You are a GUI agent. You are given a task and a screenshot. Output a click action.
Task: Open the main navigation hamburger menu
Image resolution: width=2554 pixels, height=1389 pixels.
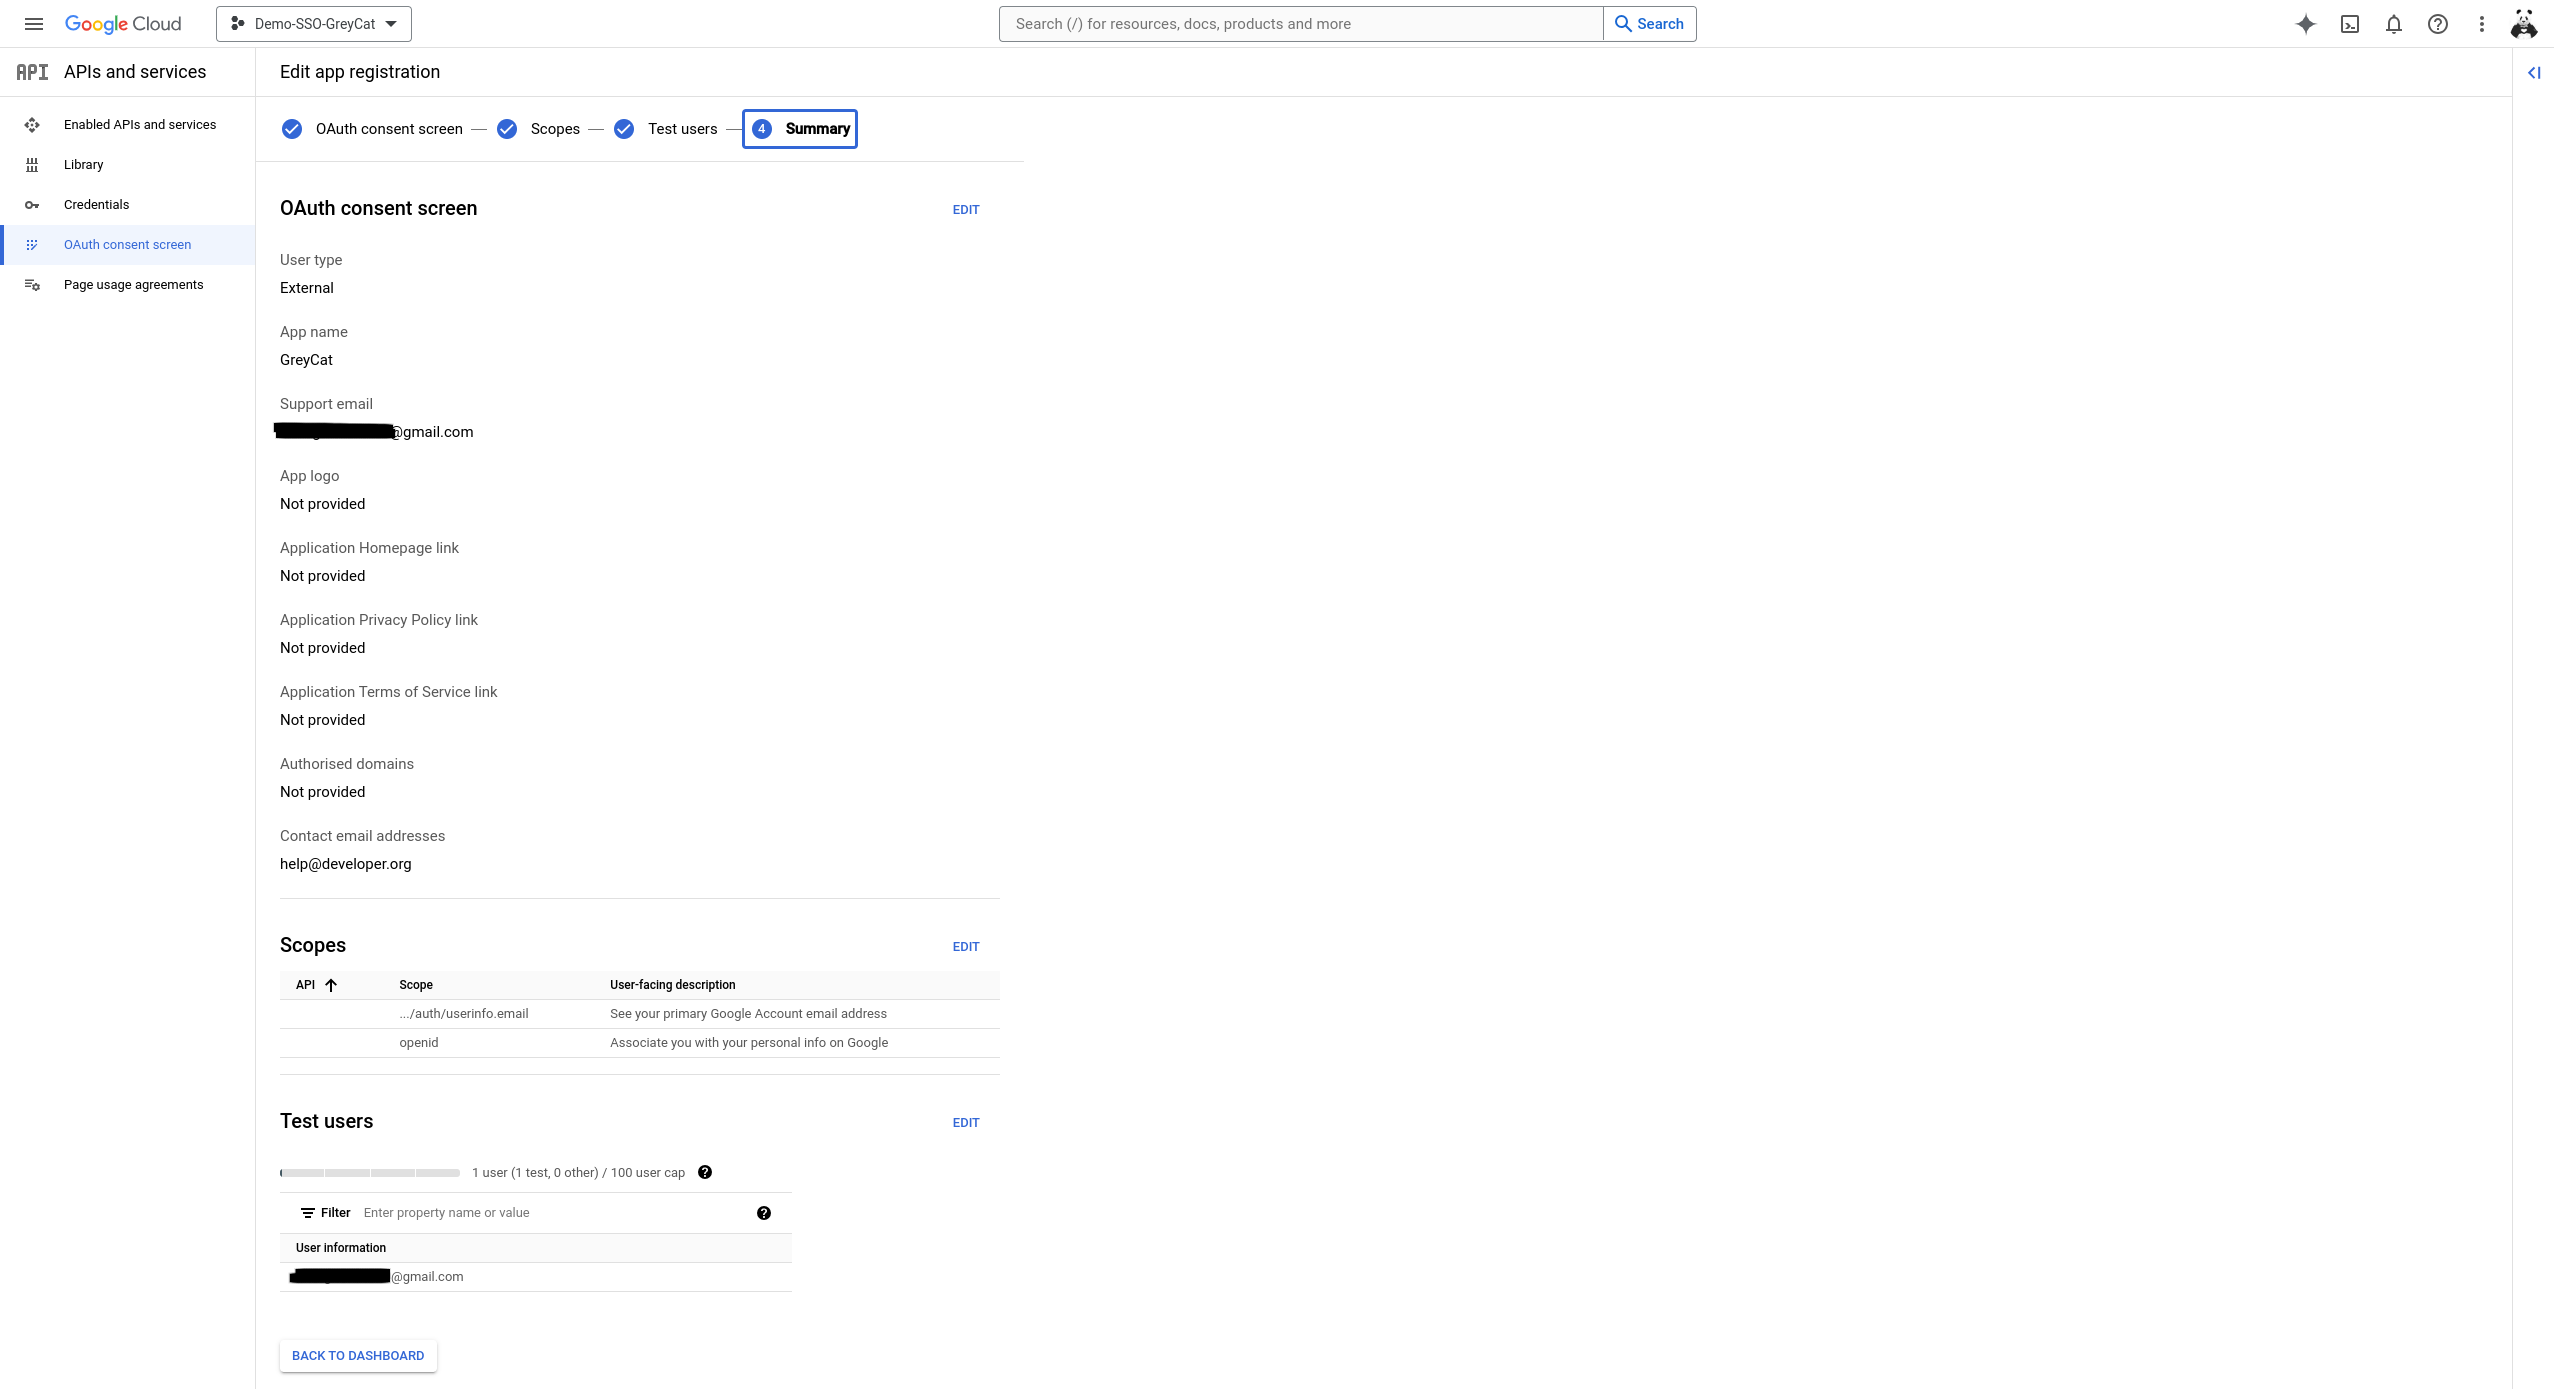tap(34, 24)
